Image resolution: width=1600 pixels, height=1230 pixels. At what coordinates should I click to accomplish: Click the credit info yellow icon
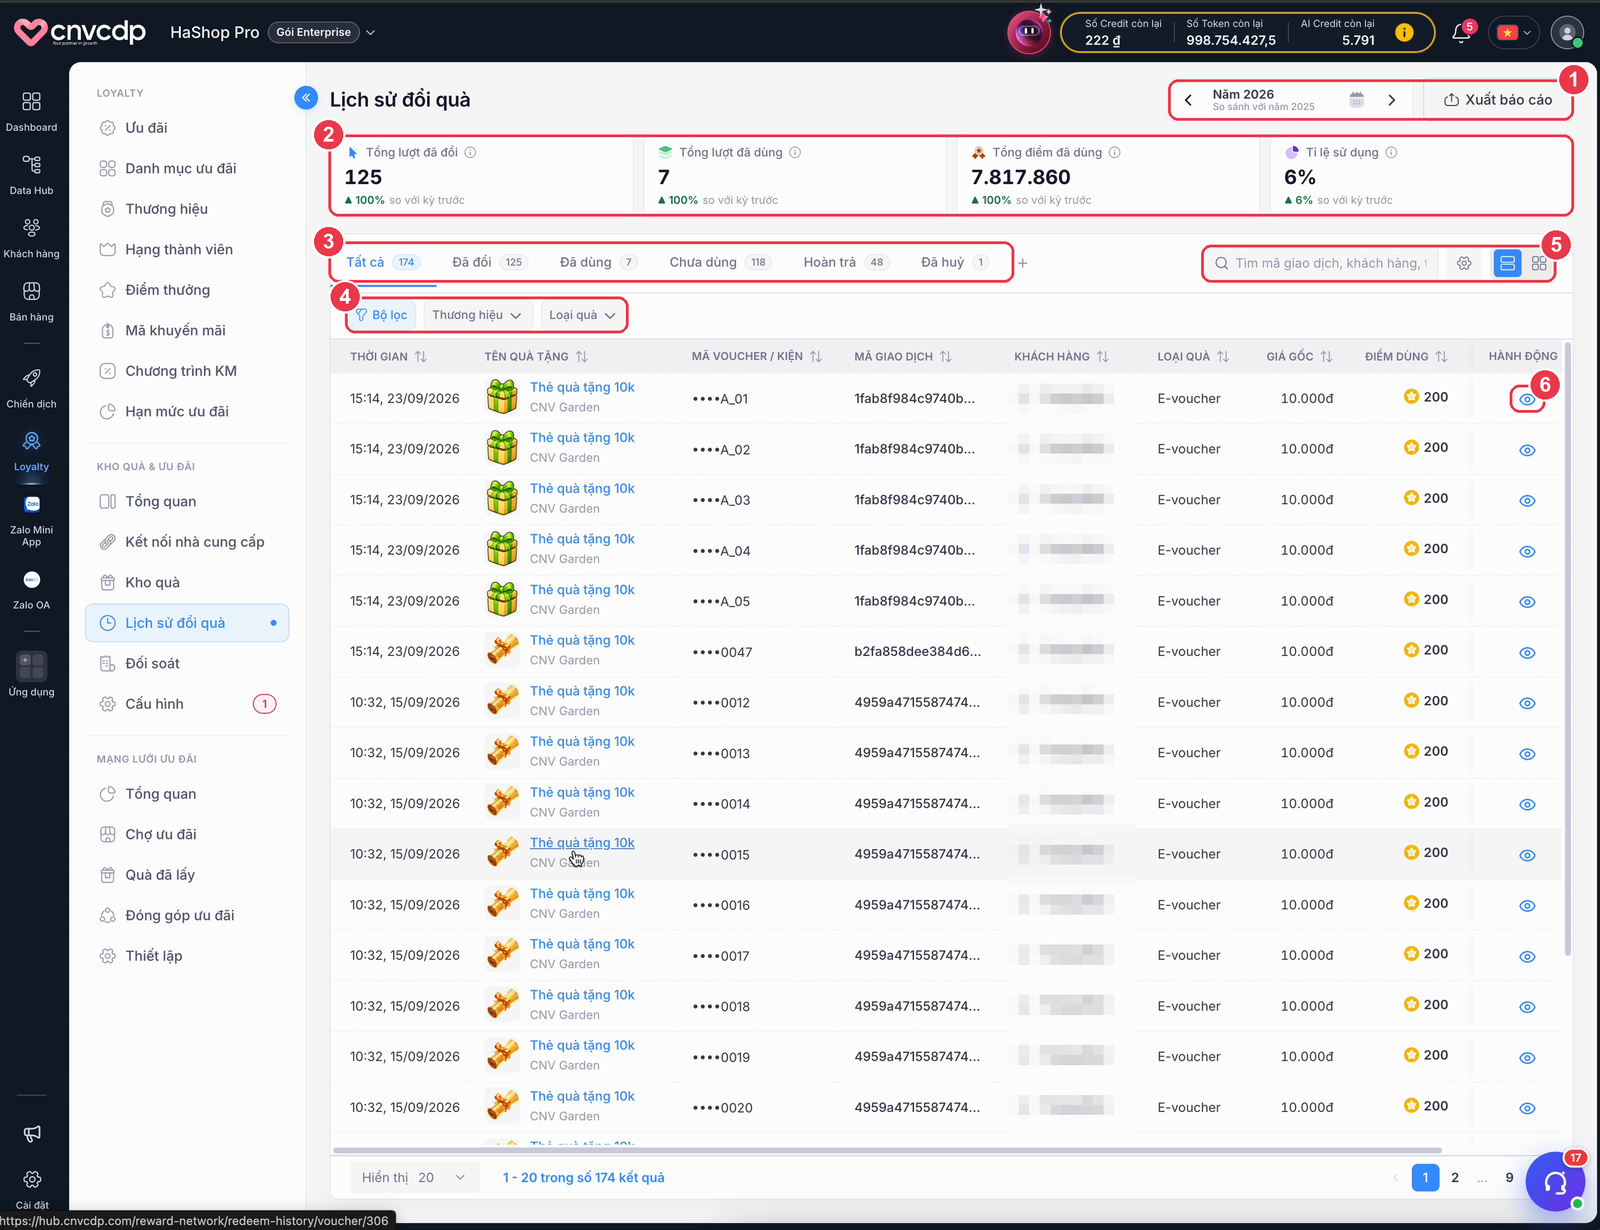(x=1404, y=33)
